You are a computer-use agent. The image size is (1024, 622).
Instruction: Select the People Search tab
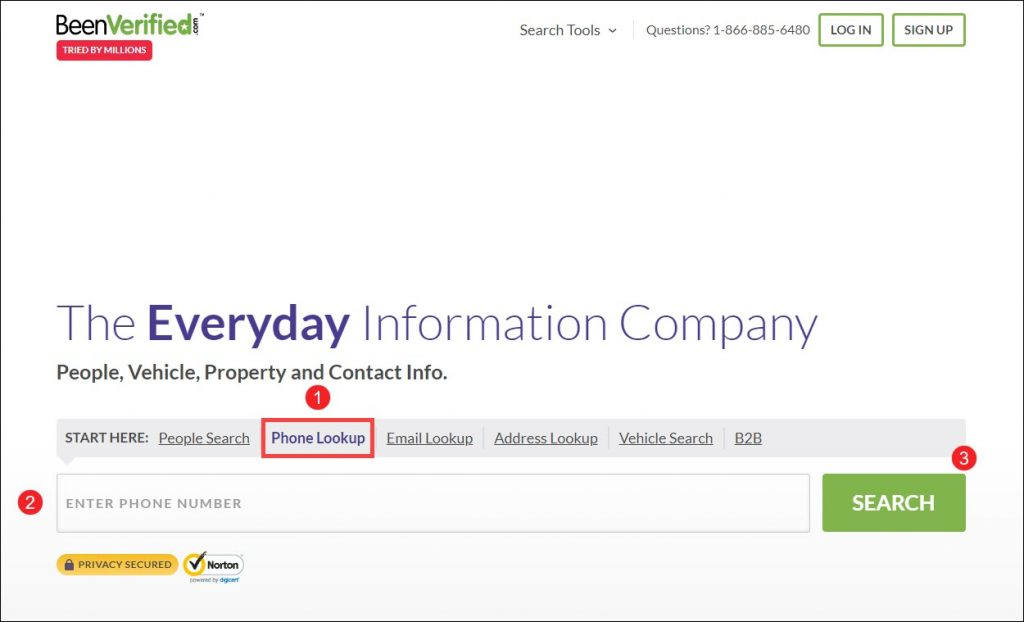(x=204, y=438)
